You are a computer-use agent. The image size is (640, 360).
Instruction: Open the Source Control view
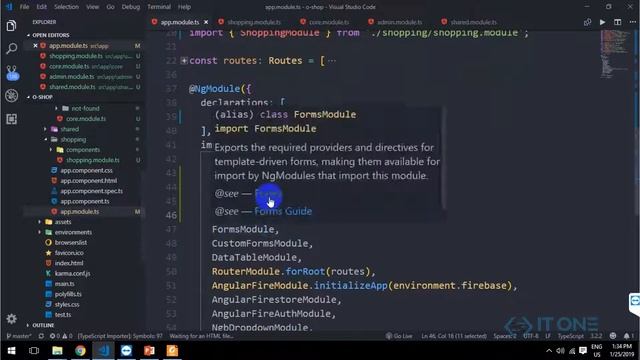point(12,73)
